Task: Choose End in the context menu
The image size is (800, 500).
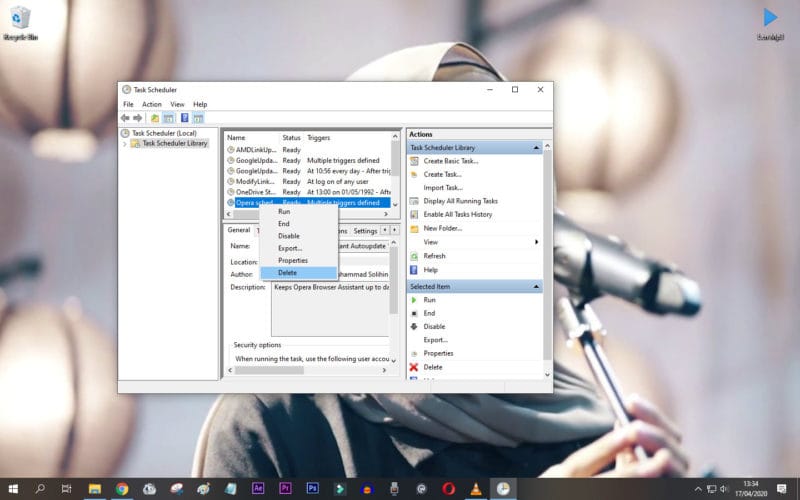Action: pos(299,223)
